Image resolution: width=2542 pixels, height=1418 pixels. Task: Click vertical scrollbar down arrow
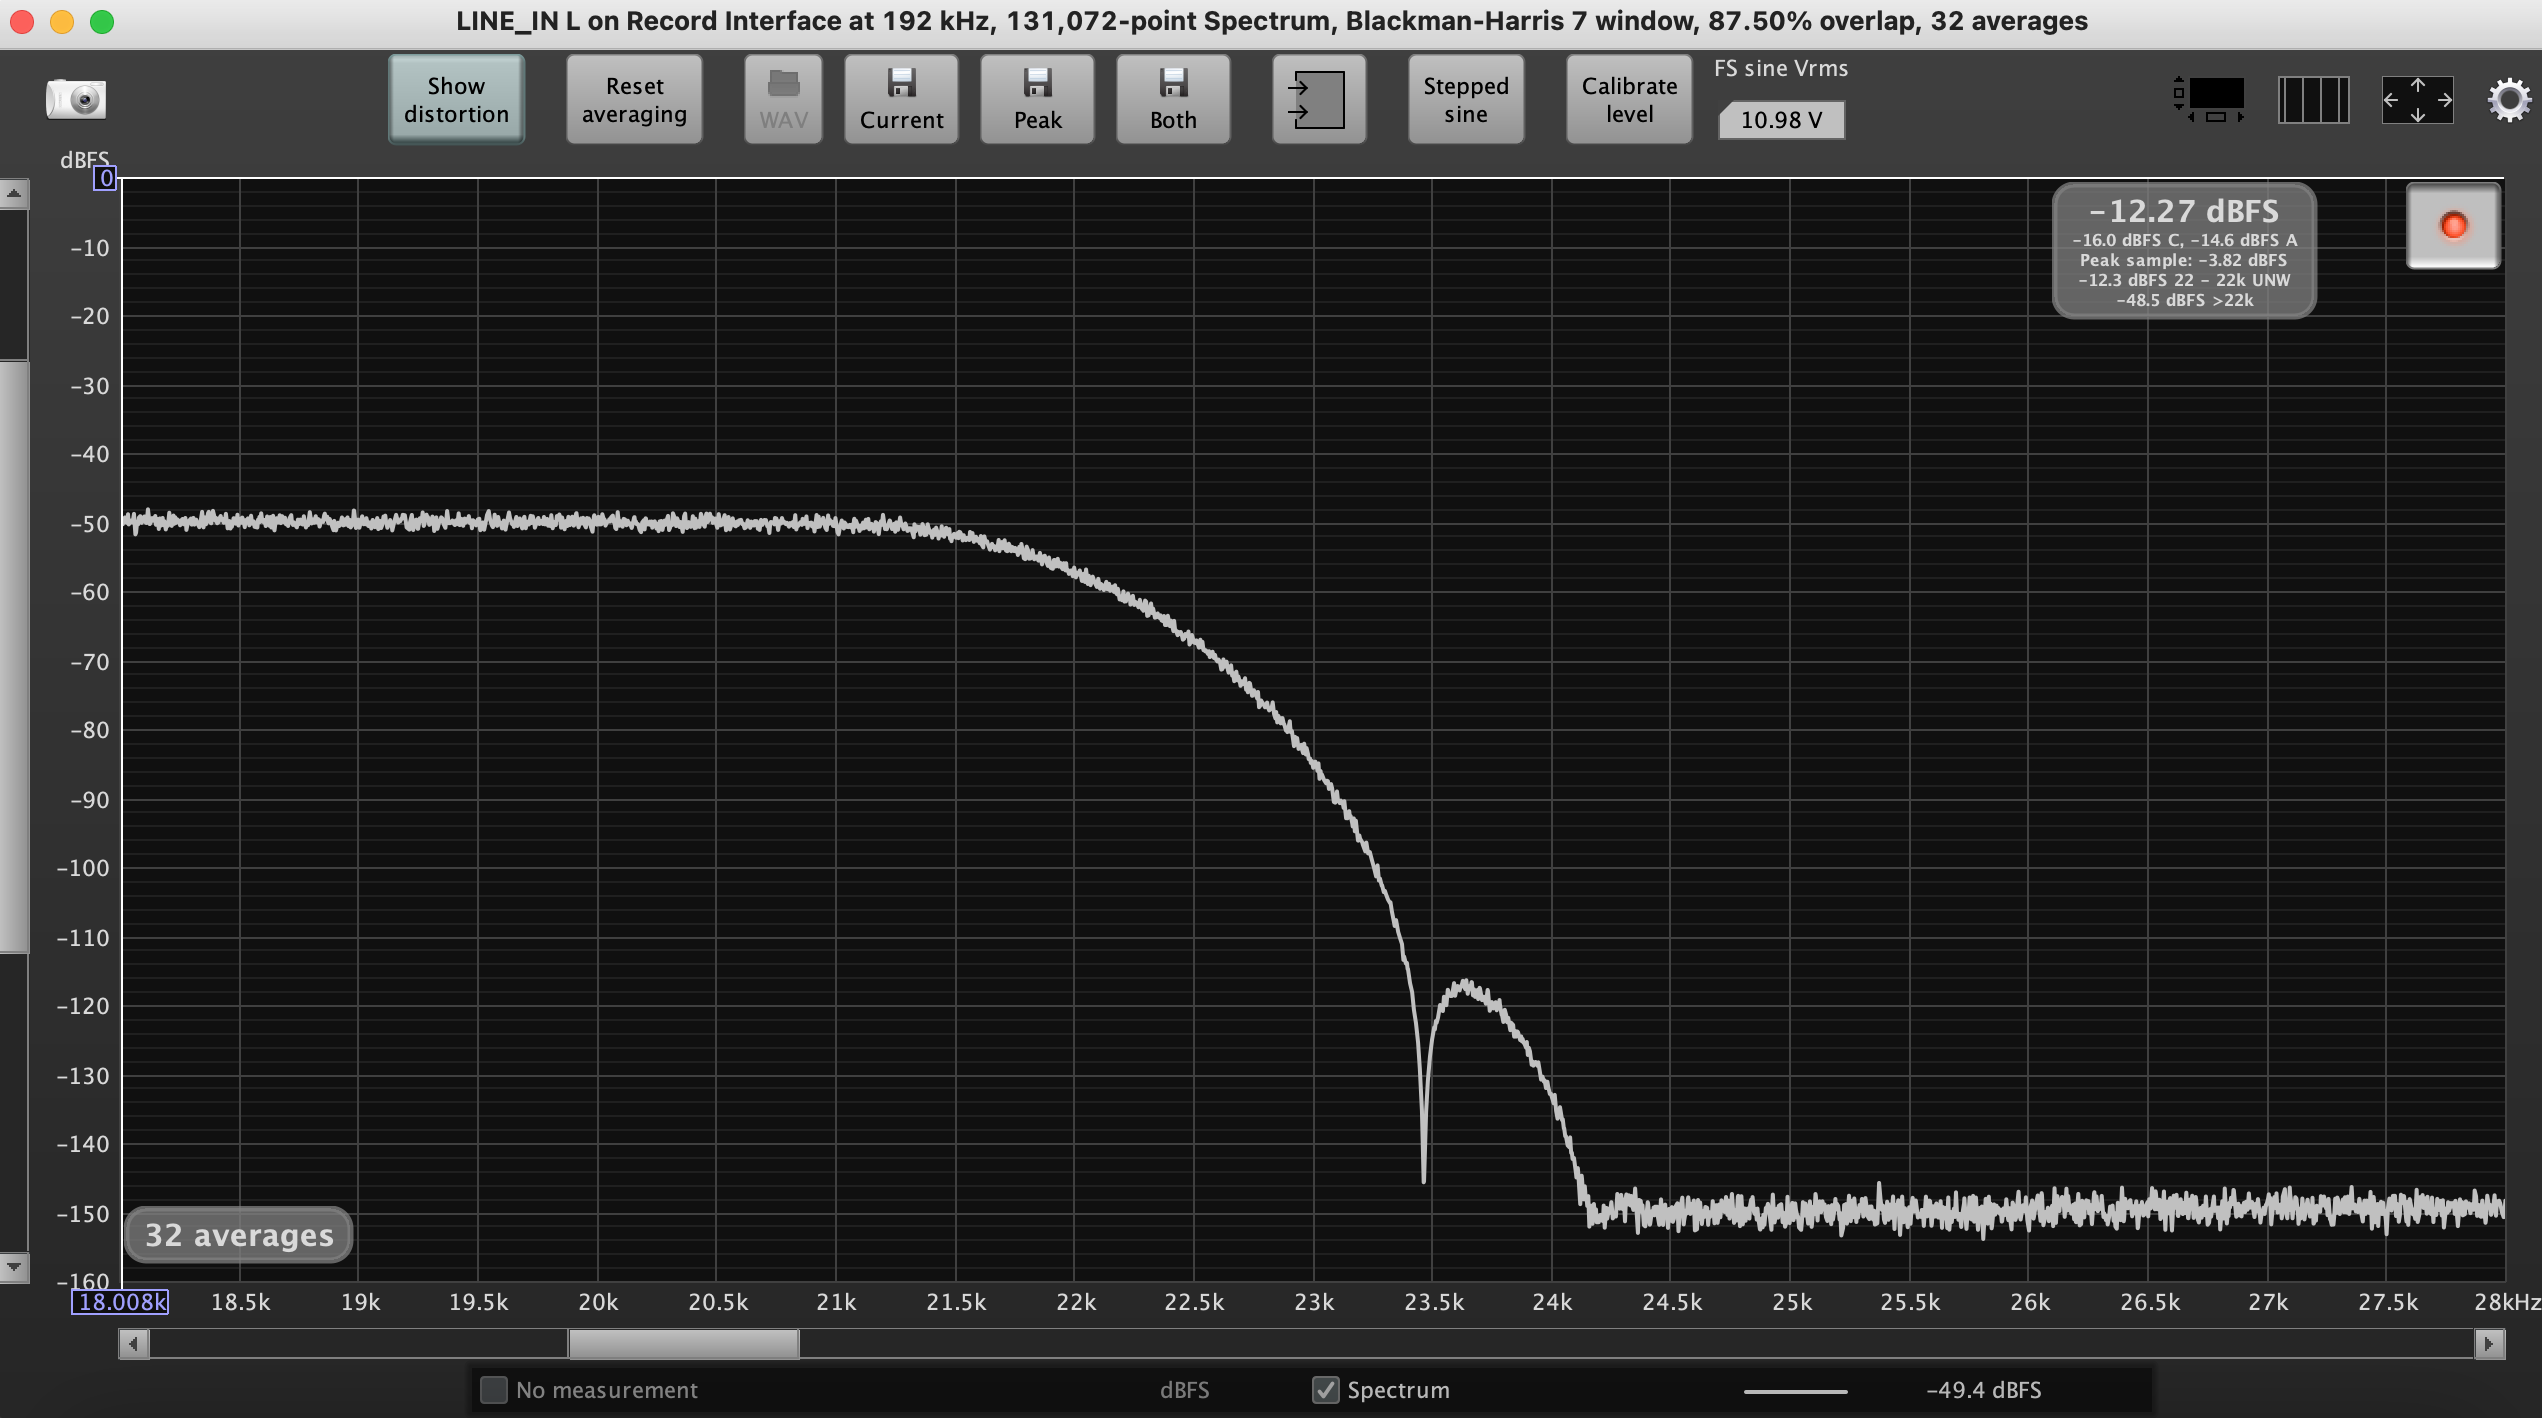tap(14, 1267)
